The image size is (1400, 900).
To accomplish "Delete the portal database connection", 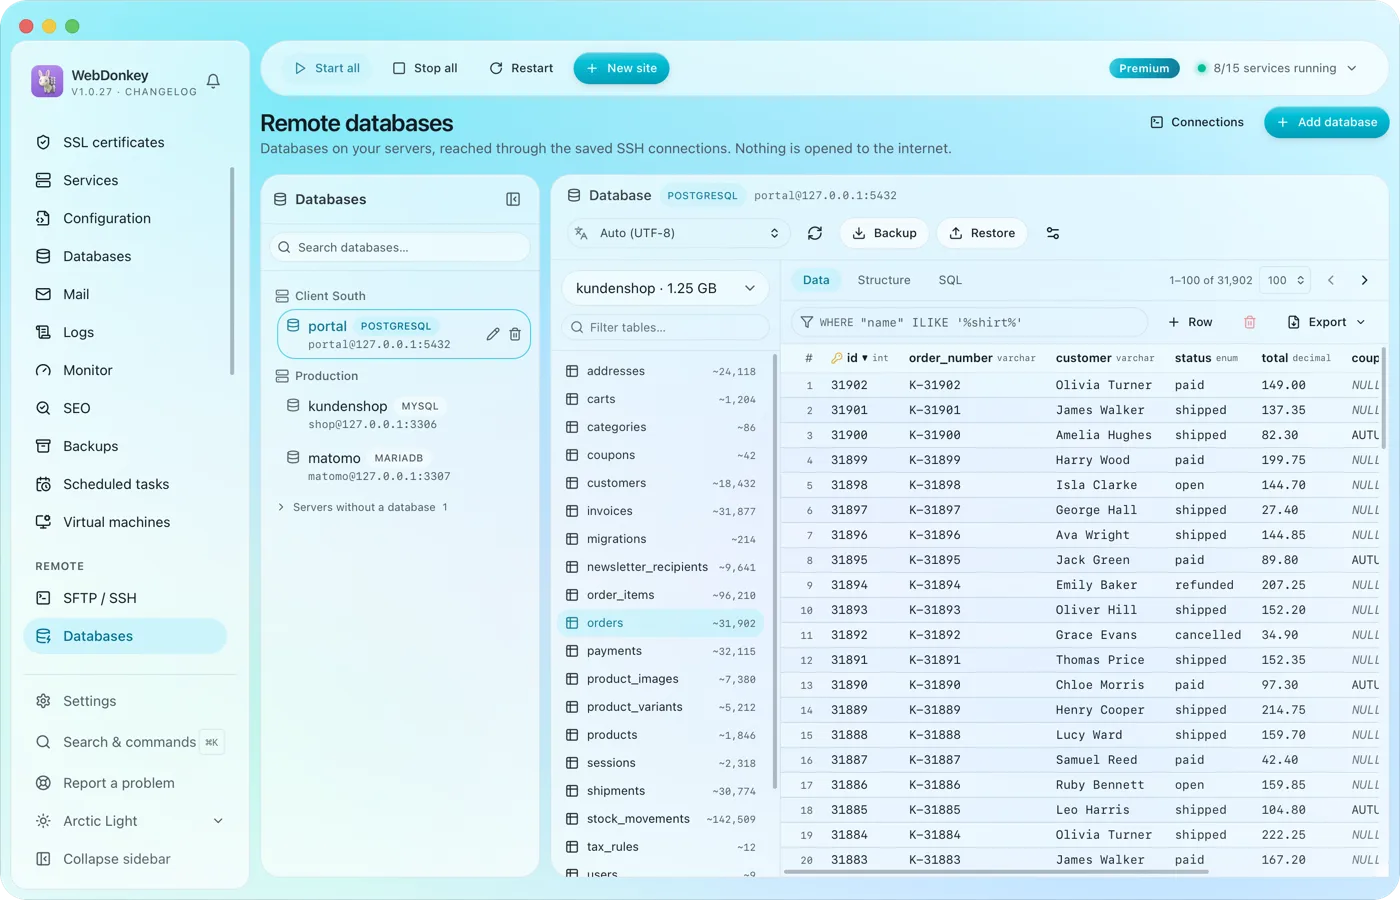I will click(515, 334).
